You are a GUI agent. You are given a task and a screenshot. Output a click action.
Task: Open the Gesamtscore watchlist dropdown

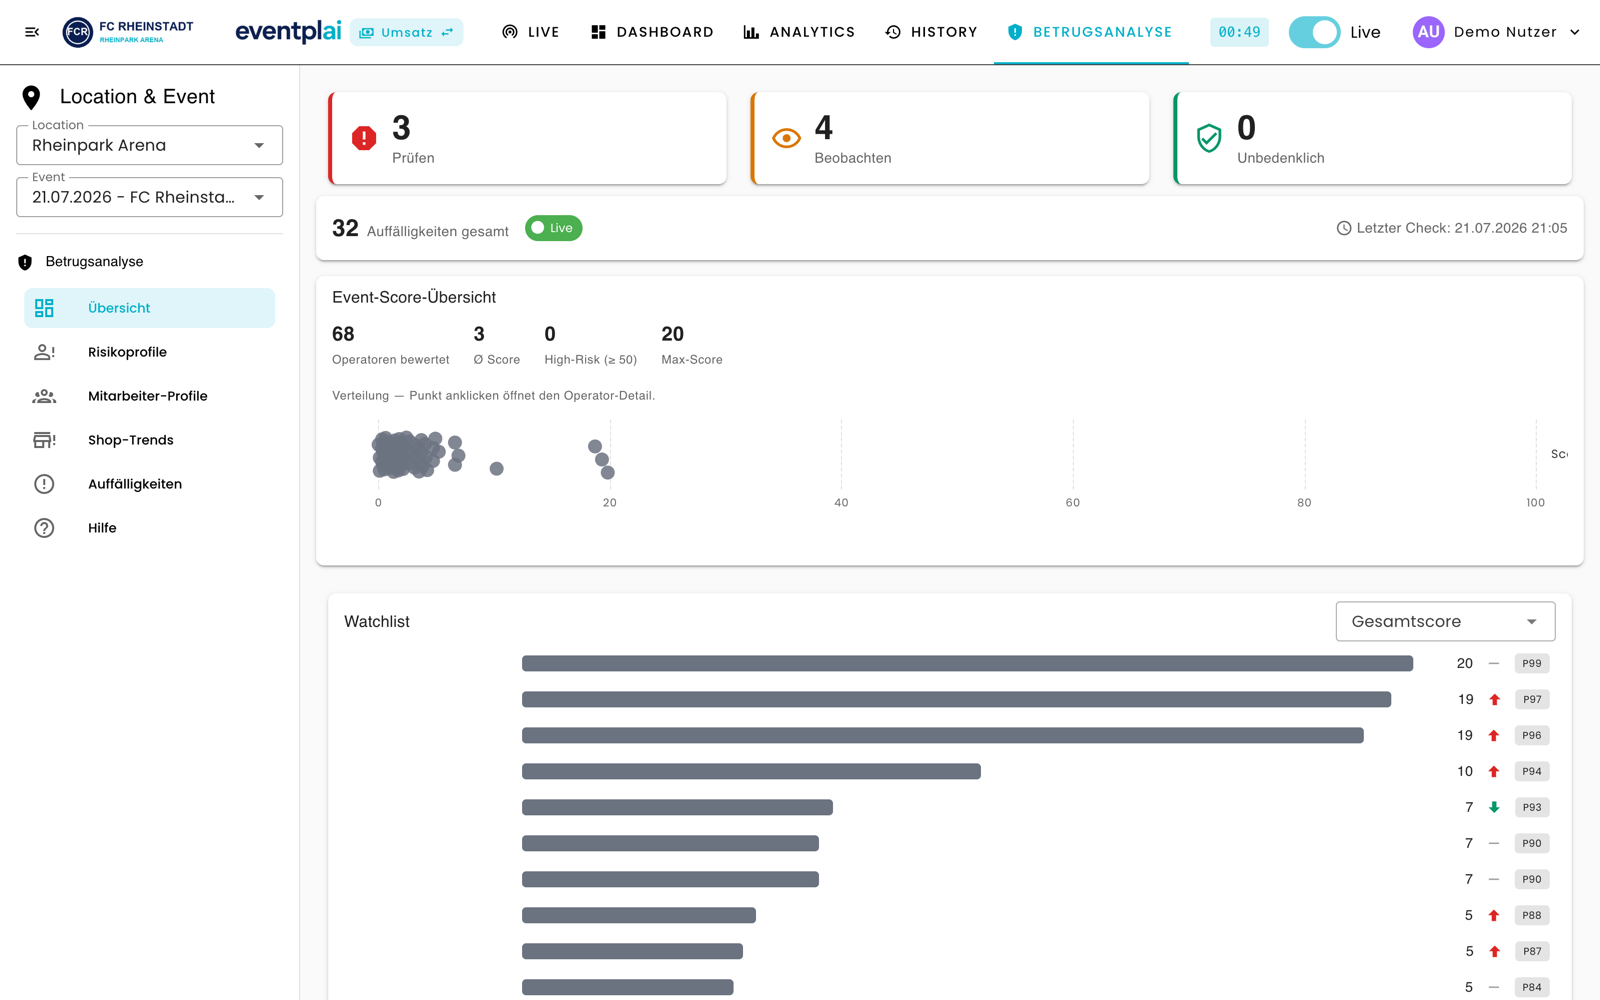(1445, 621)
